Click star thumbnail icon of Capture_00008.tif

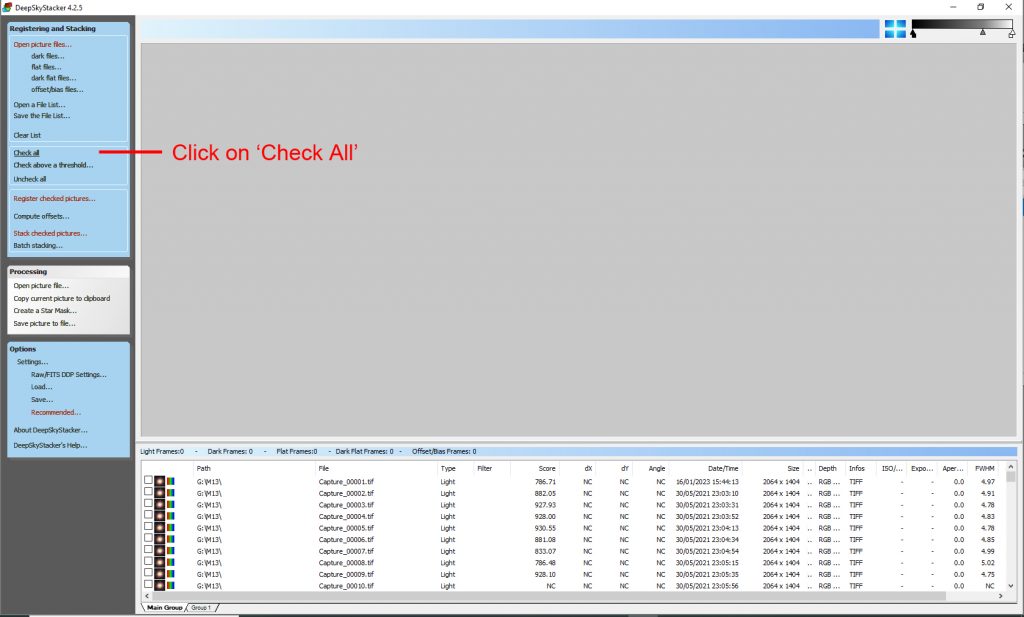(x=159, y=562)
